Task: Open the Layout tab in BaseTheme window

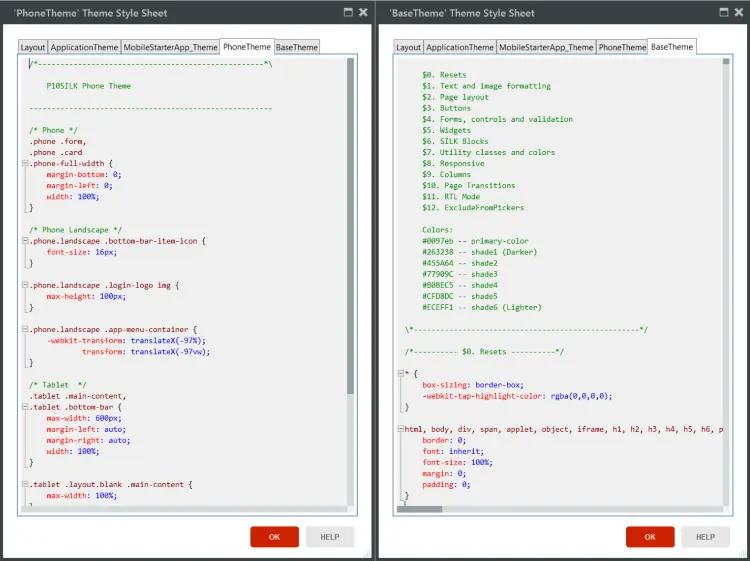Action: 408,47
